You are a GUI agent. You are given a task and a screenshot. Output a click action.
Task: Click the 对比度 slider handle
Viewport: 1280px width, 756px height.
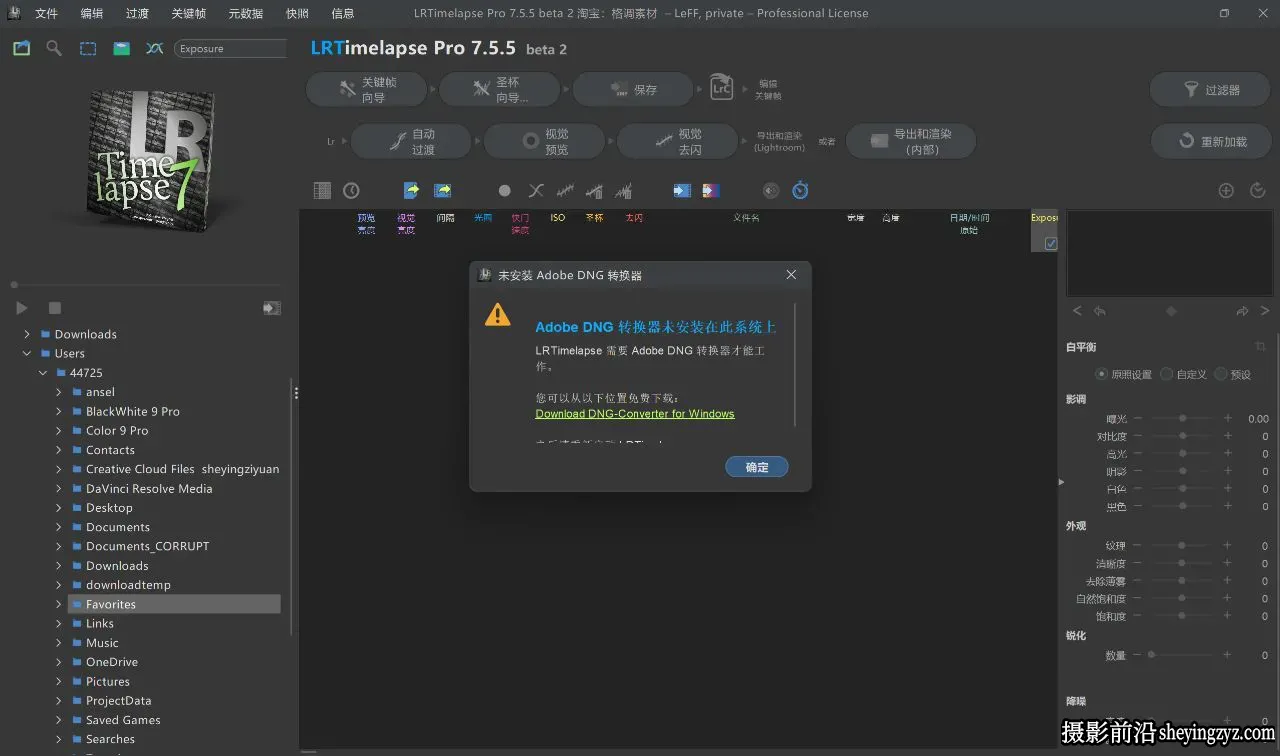1183,436
